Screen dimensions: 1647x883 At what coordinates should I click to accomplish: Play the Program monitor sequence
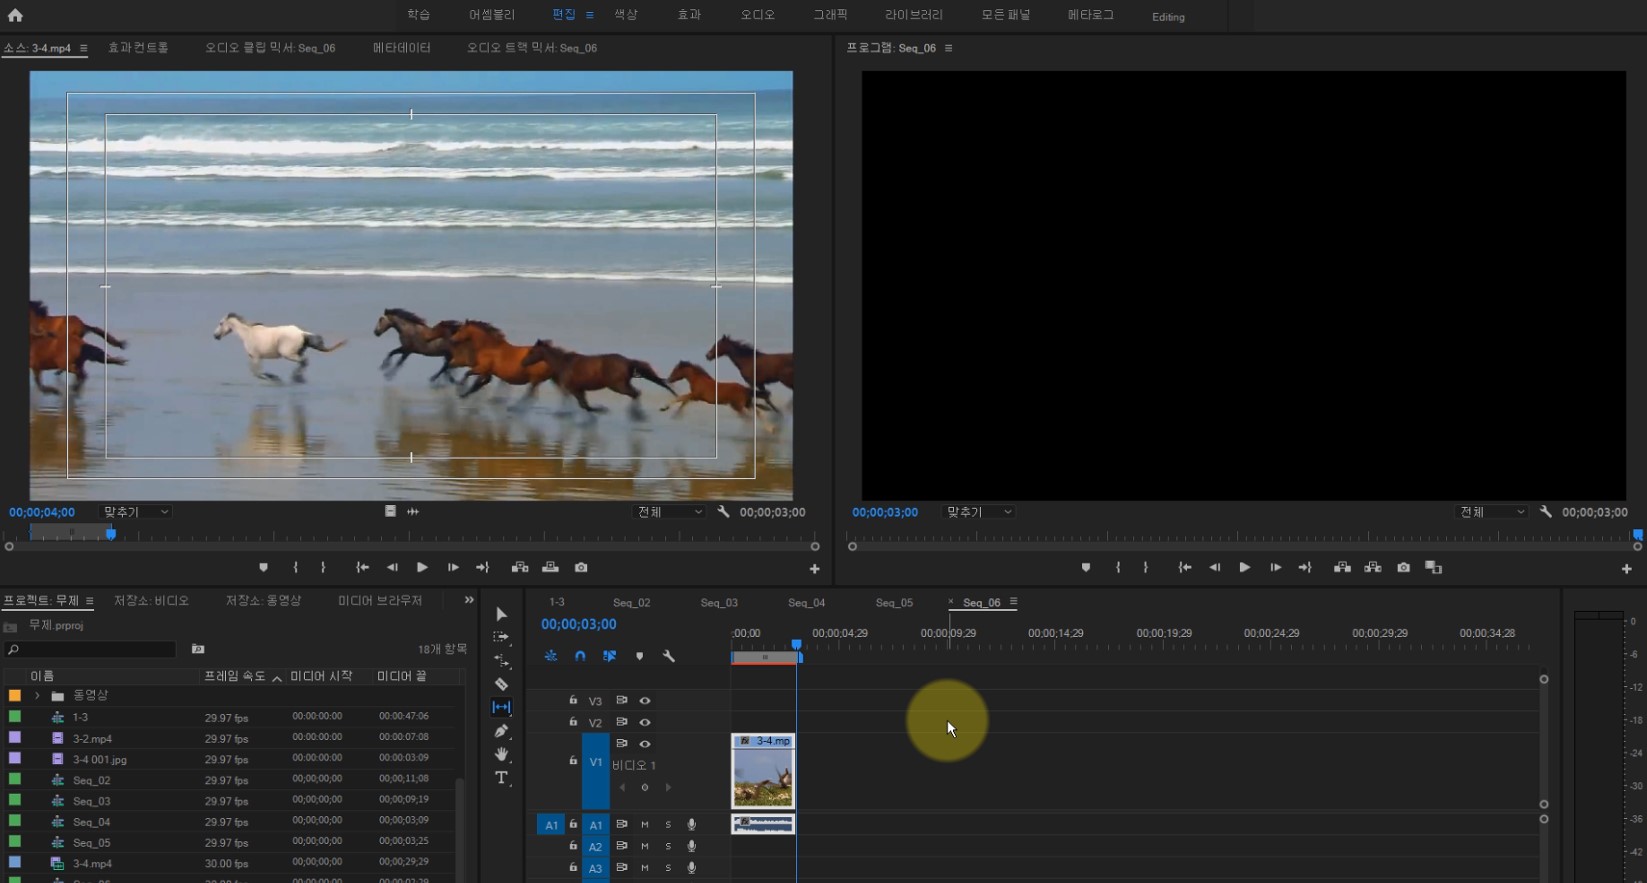1244,567
